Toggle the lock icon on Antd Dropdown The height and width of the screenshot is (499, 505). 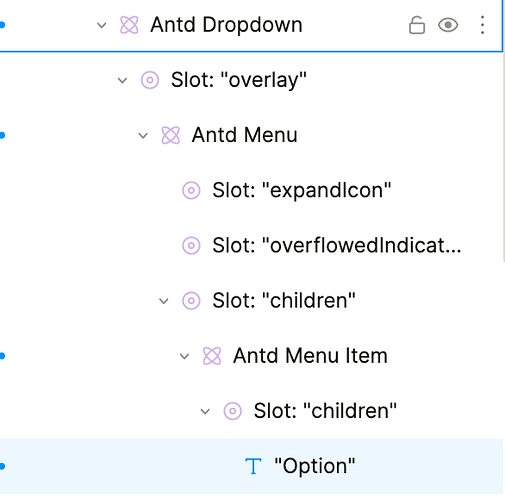[x=417, y=25]
